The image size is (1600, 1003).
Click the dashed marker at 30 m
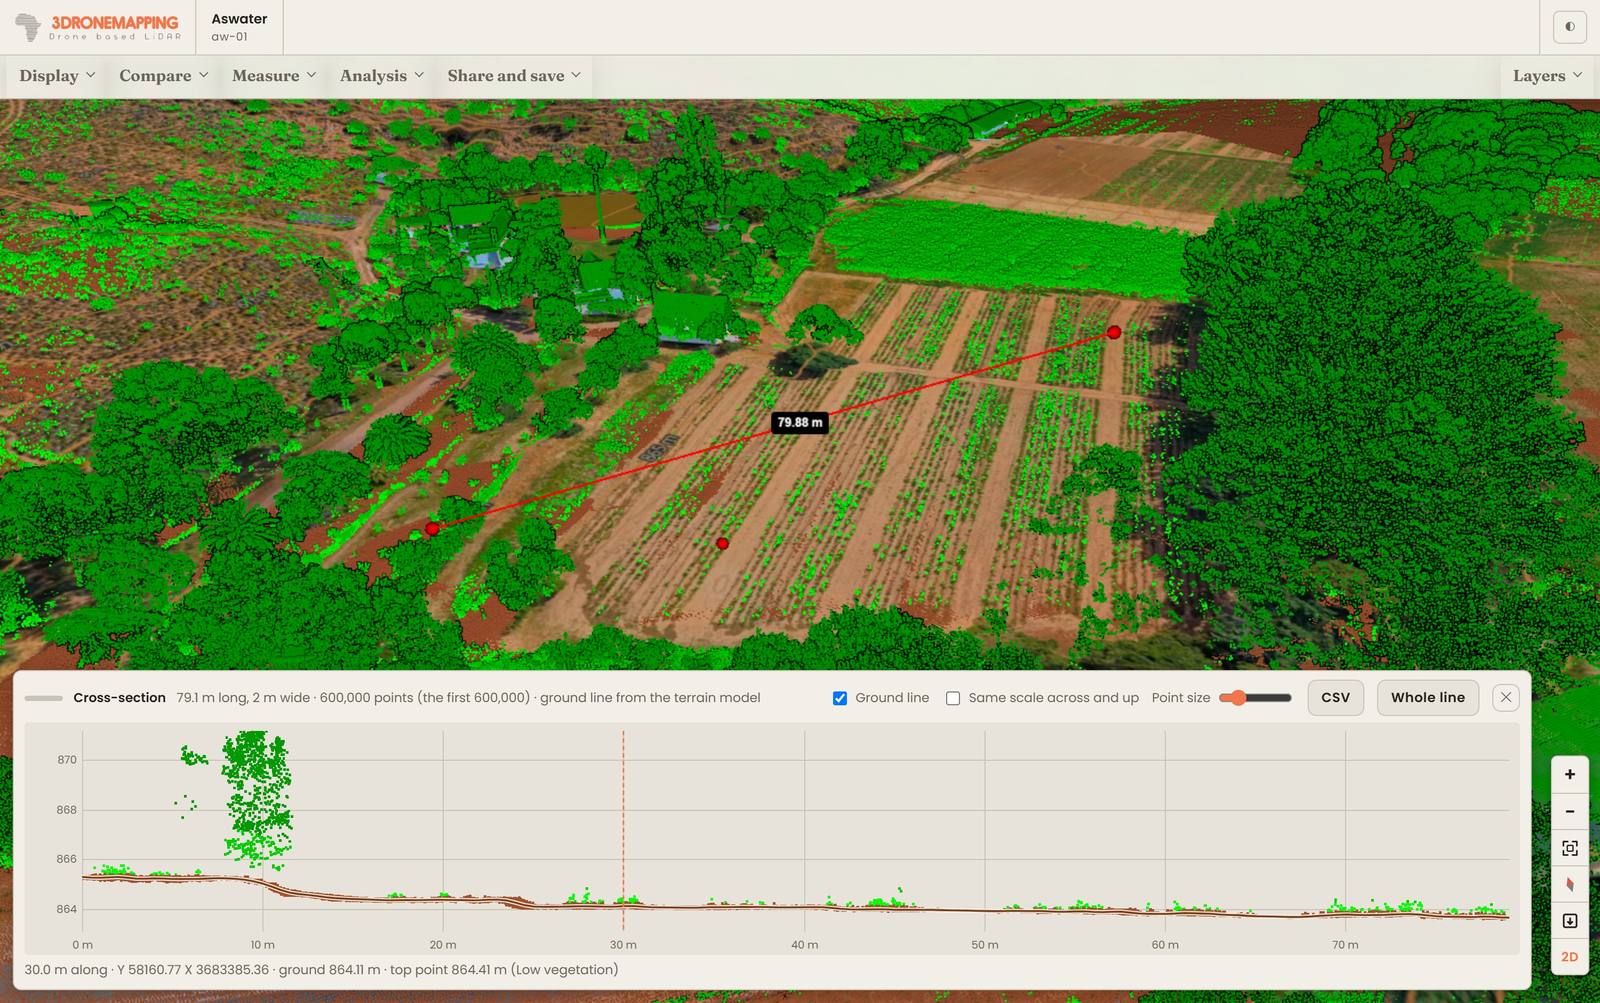coord(623,830)
